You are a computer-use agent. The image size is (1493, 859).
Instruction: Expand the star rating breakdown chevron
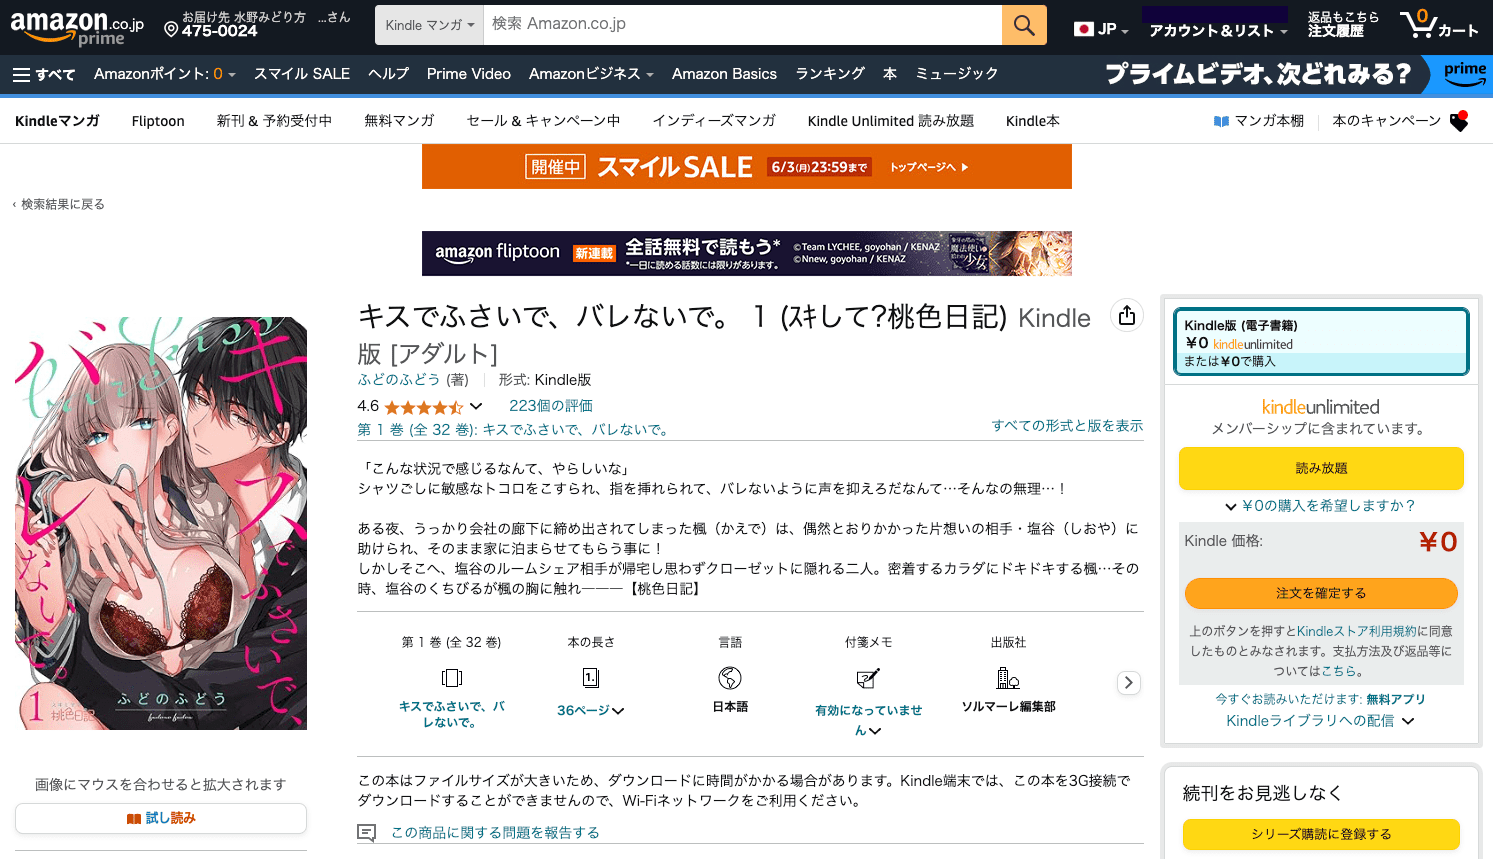point(476,406)
